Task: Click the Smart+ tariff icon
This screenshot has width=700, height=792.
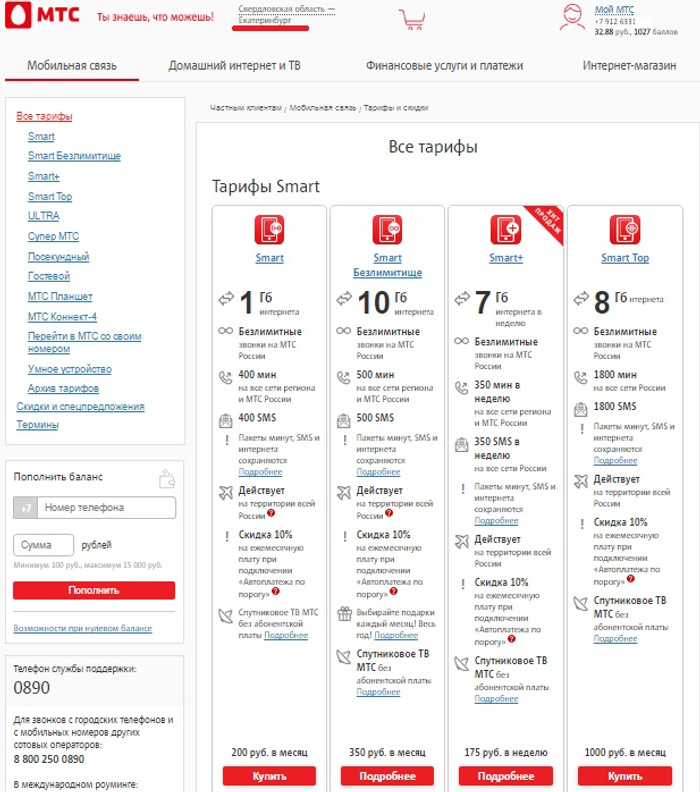Action: 505,230
